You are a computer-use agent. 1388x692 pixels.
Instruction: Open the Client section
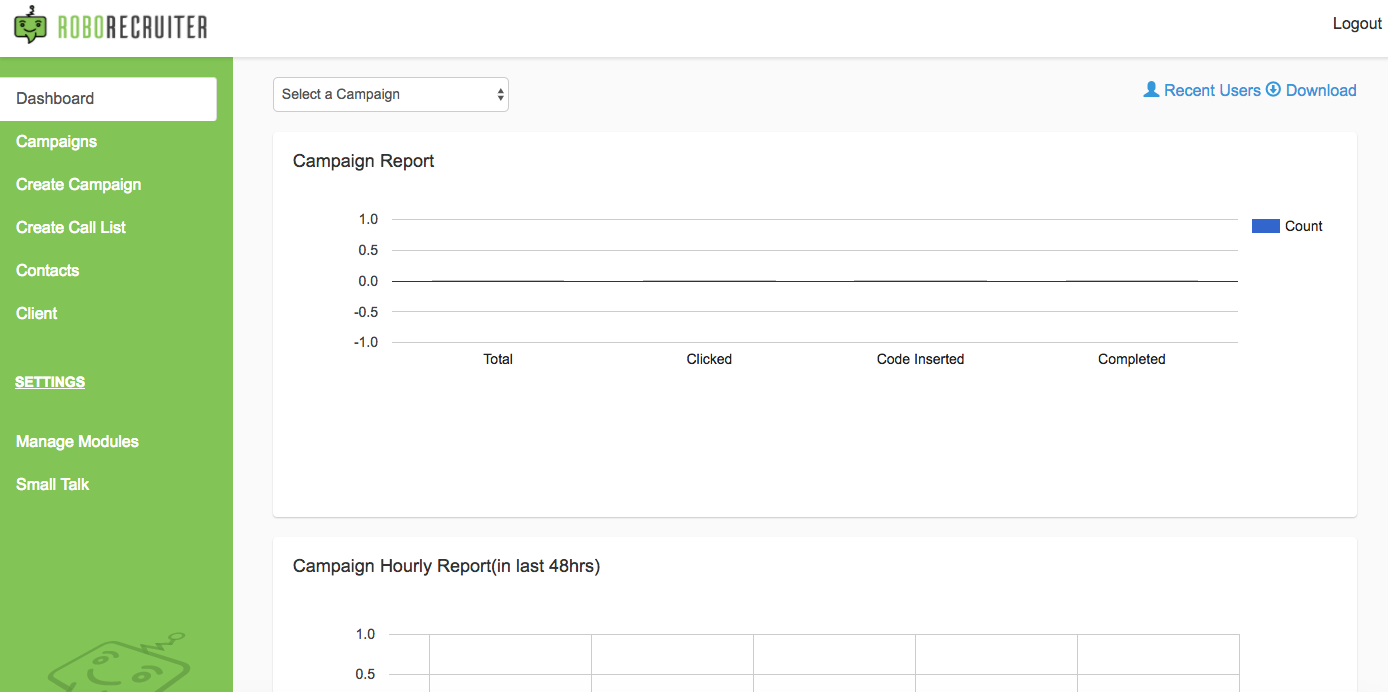[x=37, y=314]
